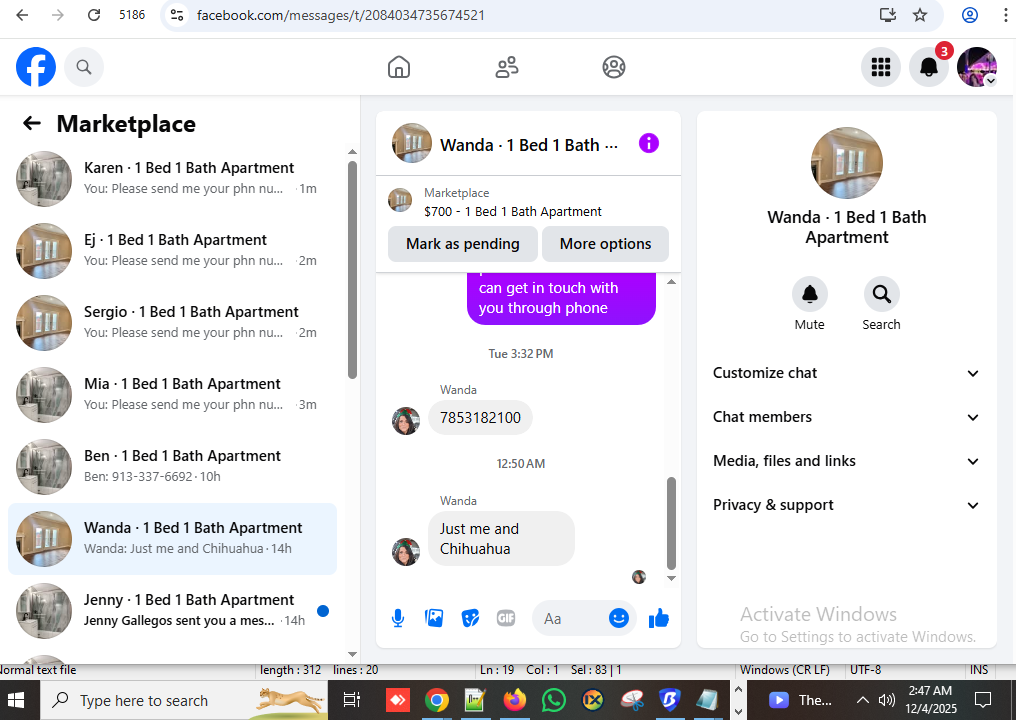Reload the page in the browser

coord(94,15)
